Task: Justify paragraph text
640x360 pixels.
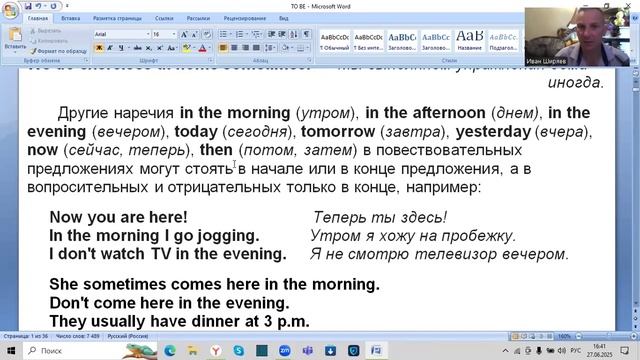Action: pyautogui.click(x=256, y=48)
